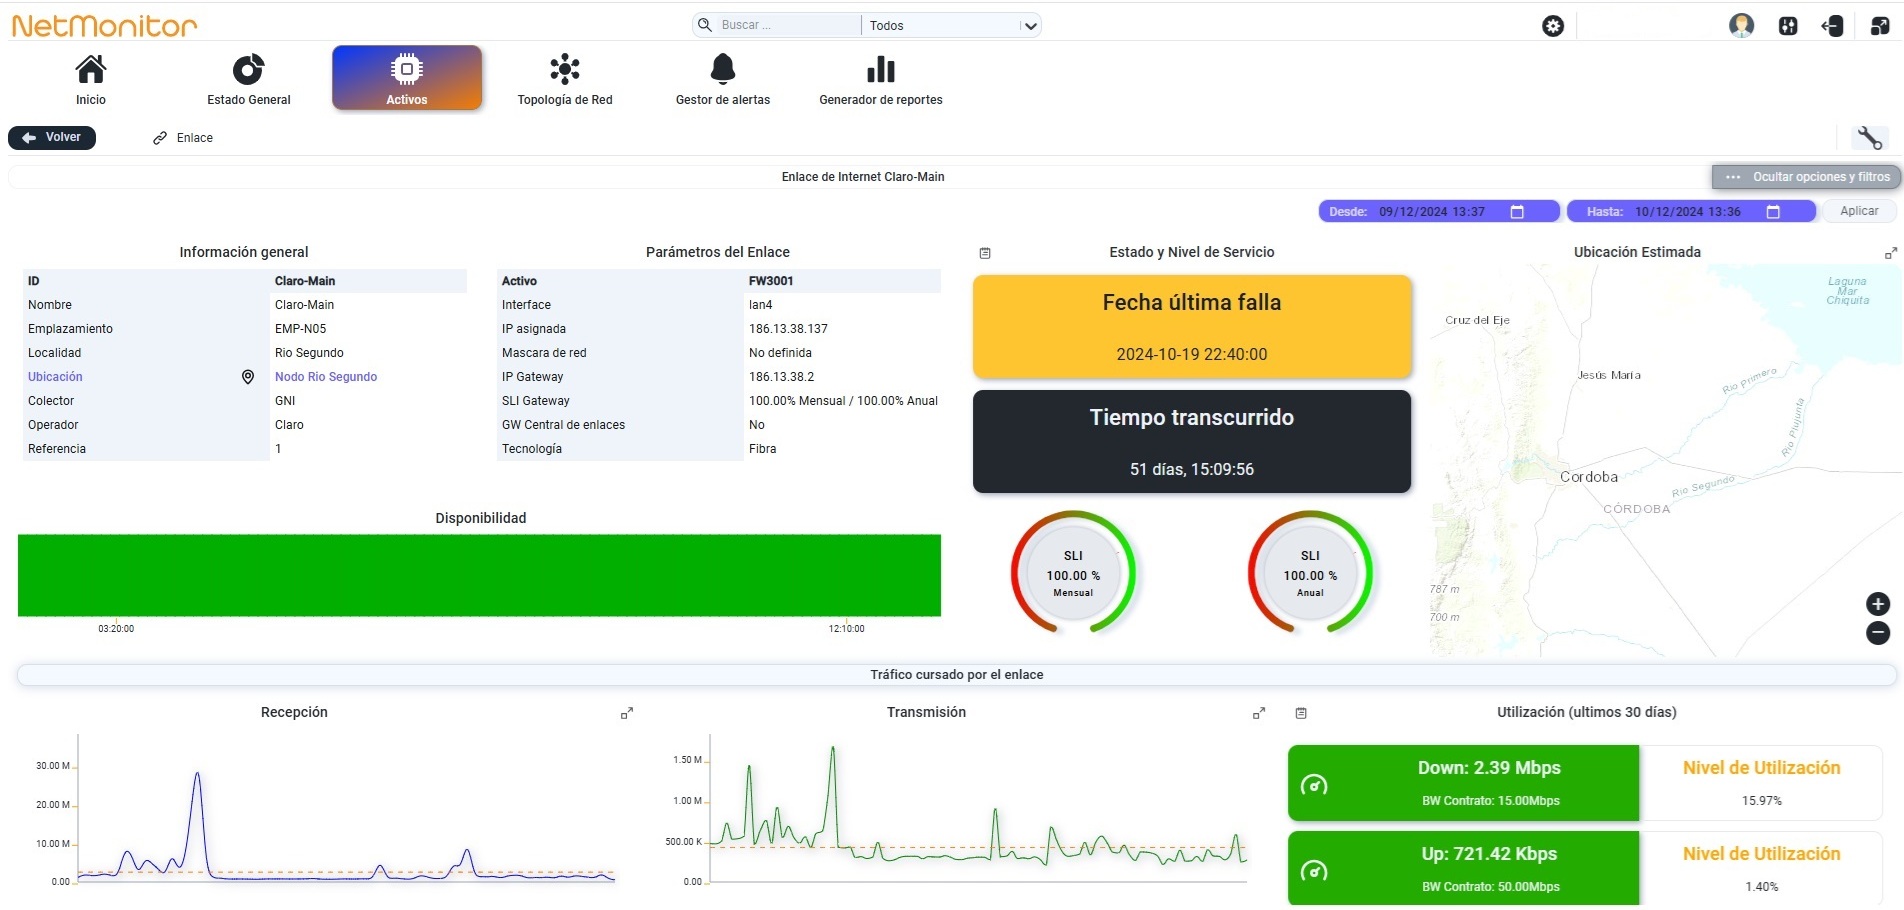The image size is (1904, 910).
Task: Open Gestor de alertas section
Action: tap(723, 79)
